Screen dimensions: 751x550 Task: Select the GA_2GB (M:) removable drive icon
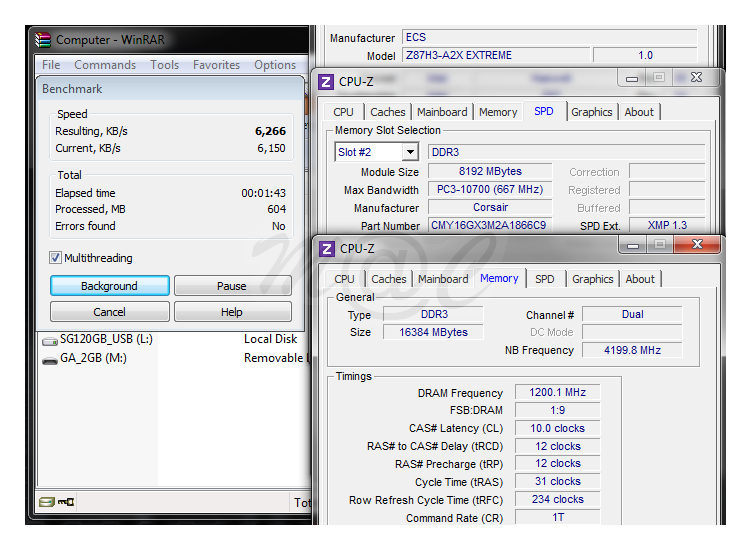tap(50, 359)
